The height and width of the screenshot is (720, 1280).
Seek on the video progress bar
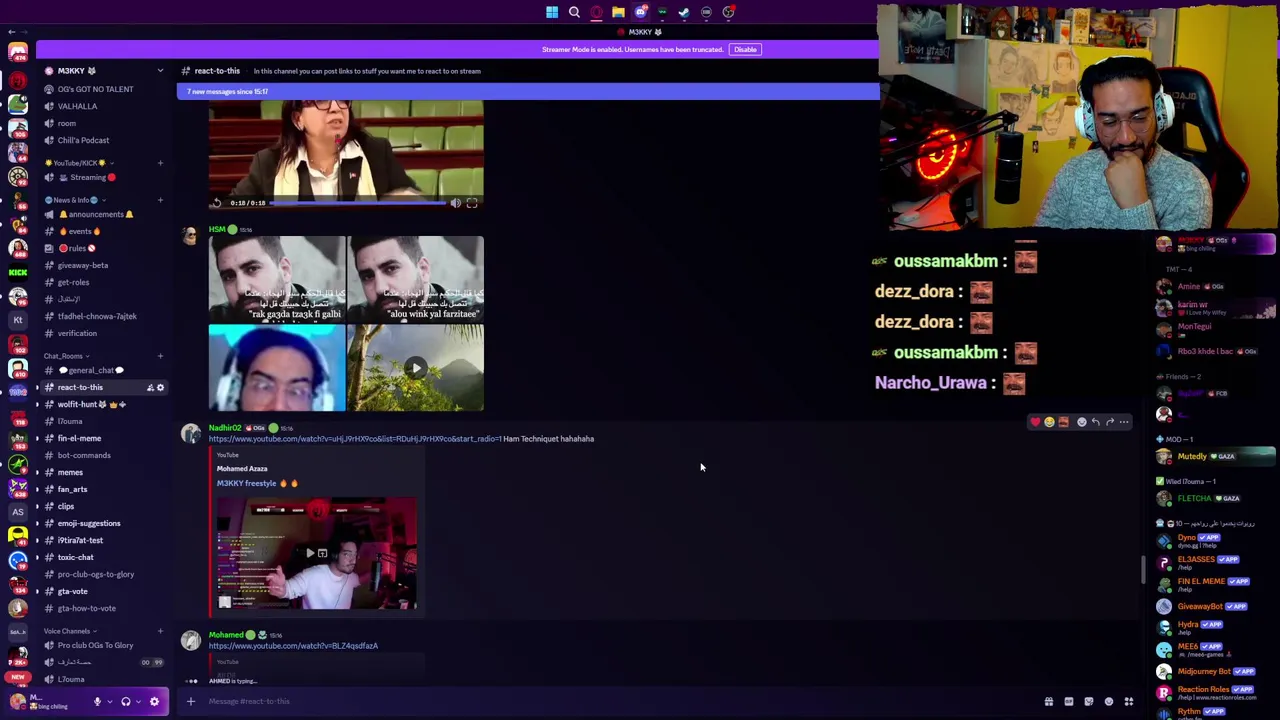coord(358,203)
